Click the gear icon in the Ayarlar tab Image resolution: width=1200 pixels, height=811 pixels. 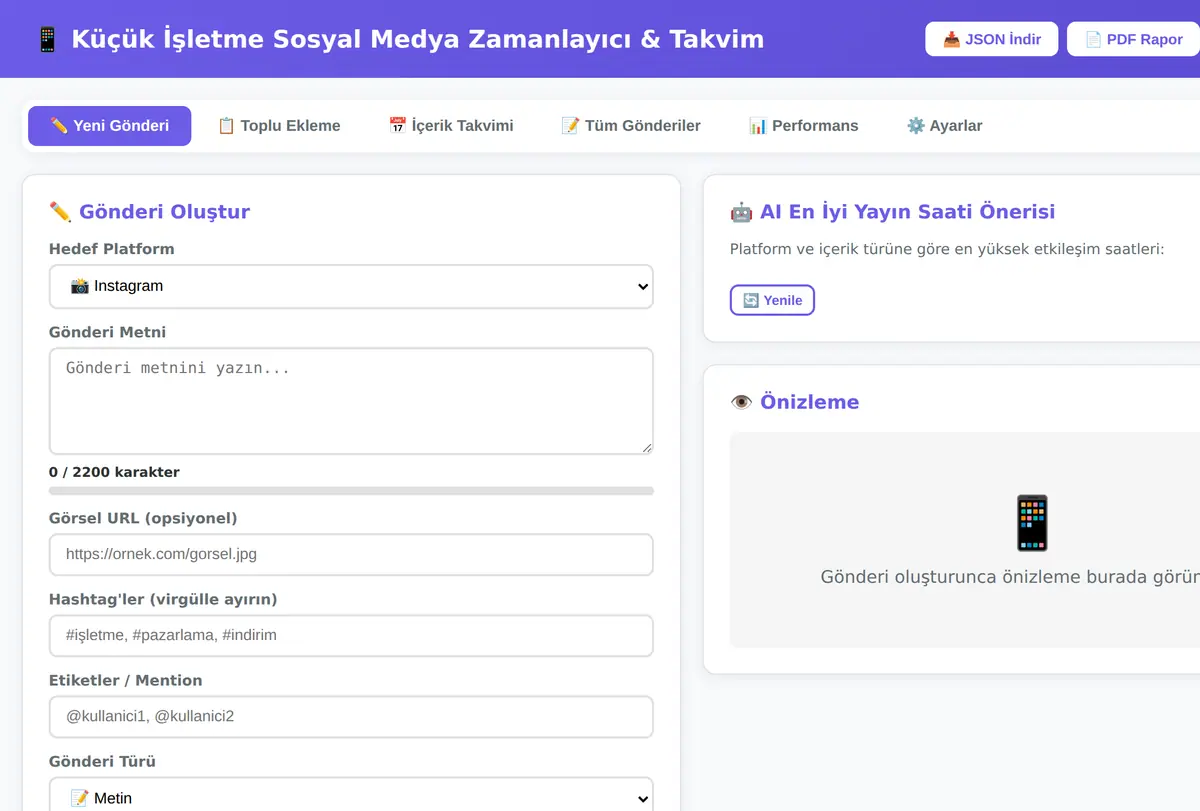pos(915,126)
